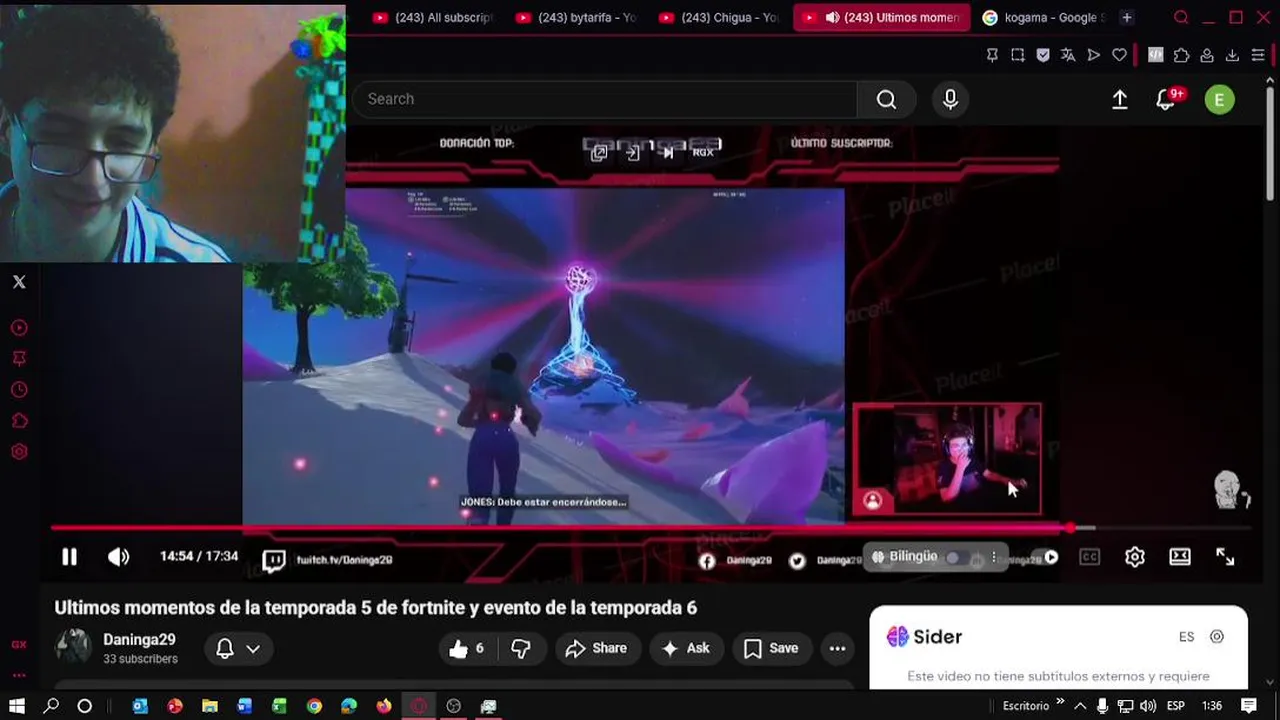1280x720 pixels.
Task: Open browser downloads icon
Action: (x=1232, y=55)
